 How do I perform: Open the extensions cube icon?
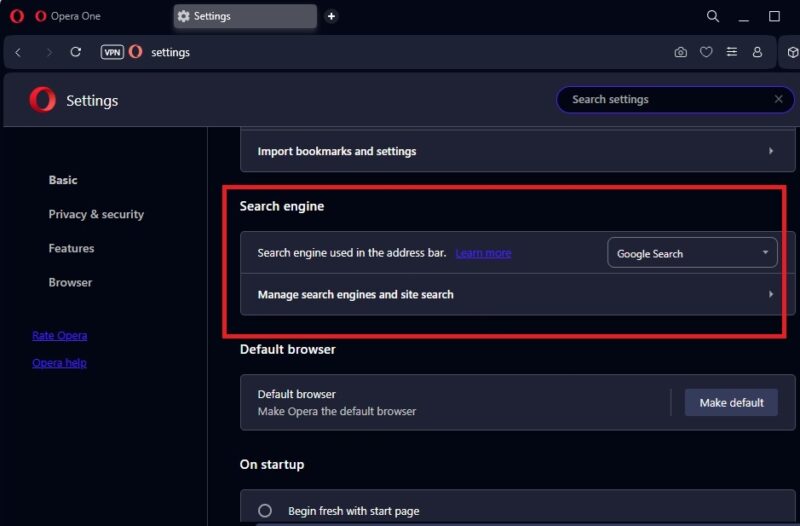pos(792,52)
